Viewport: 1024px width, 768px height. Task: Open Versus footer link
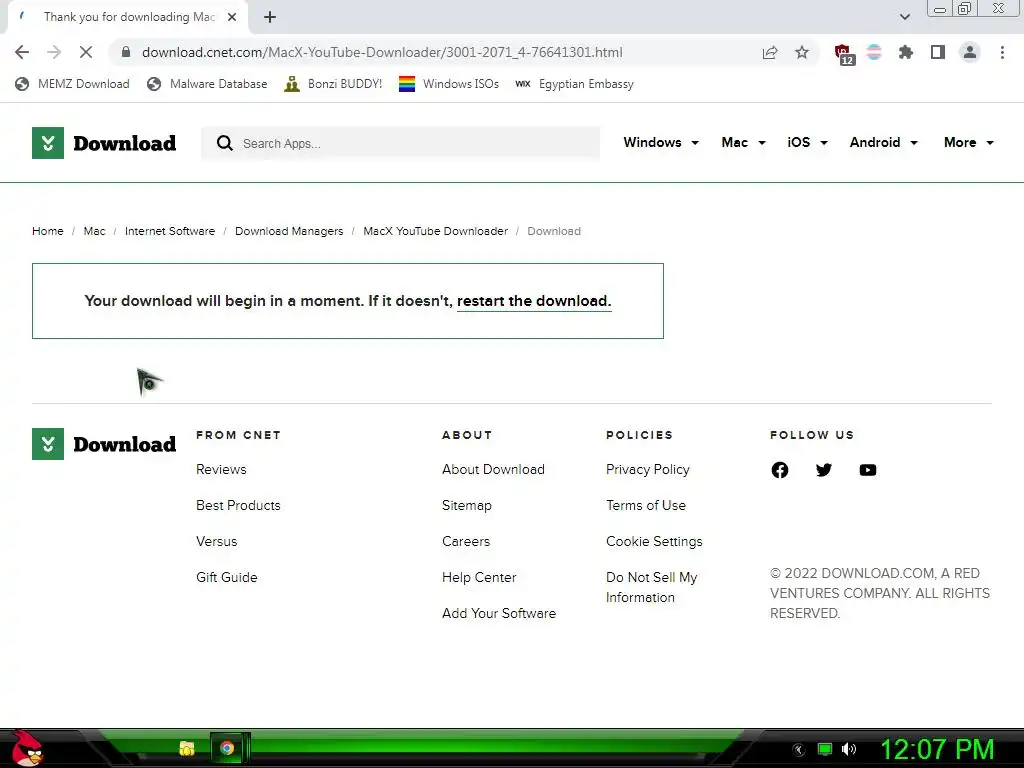[x=217, y=541]
